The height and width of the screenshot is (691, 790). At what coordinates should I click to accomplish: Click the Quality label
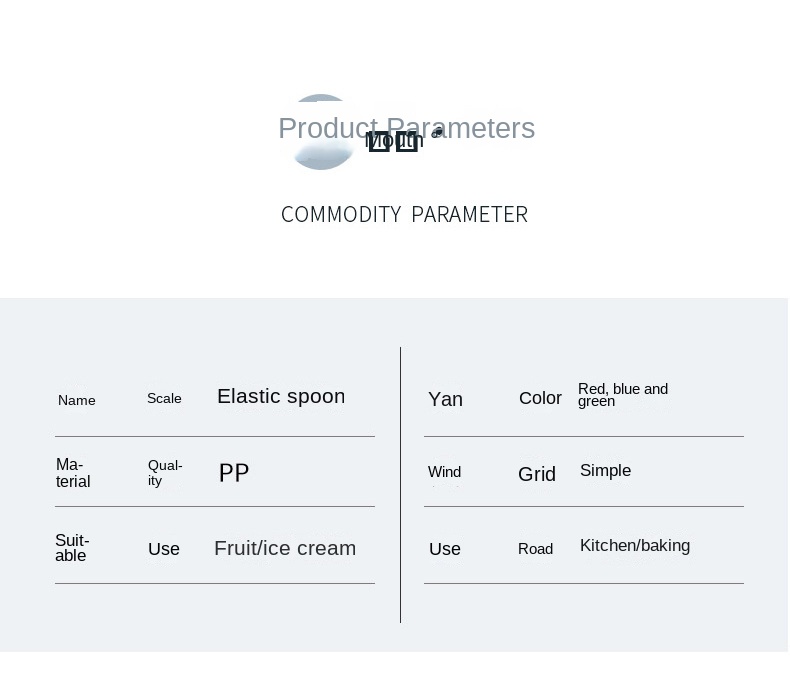[x=165, y=473]
